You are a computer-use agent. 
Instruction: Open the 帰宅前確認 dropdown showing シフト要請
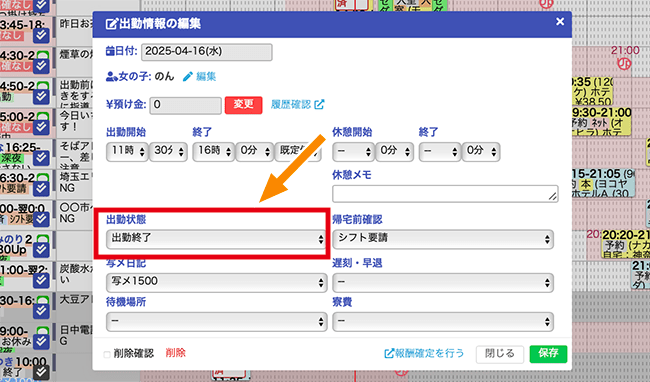pos(443,239)
